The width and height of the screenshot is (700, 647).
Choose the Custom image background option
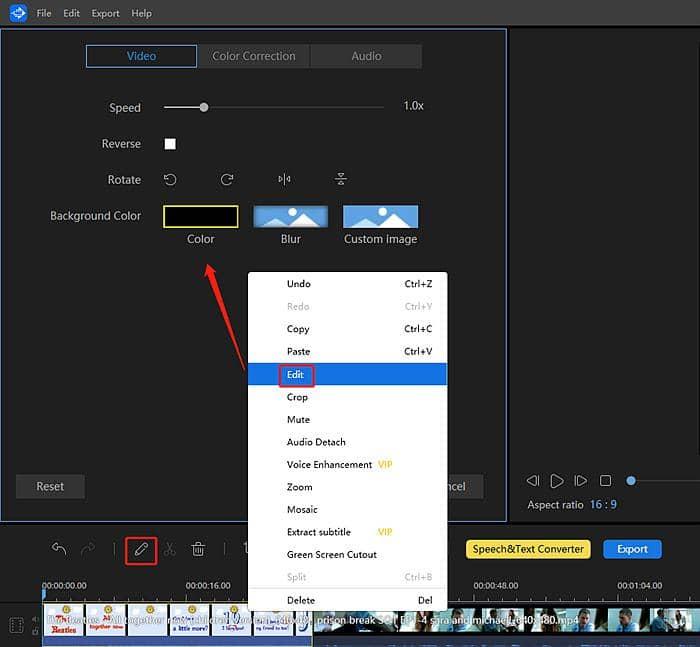pos(380,217)
